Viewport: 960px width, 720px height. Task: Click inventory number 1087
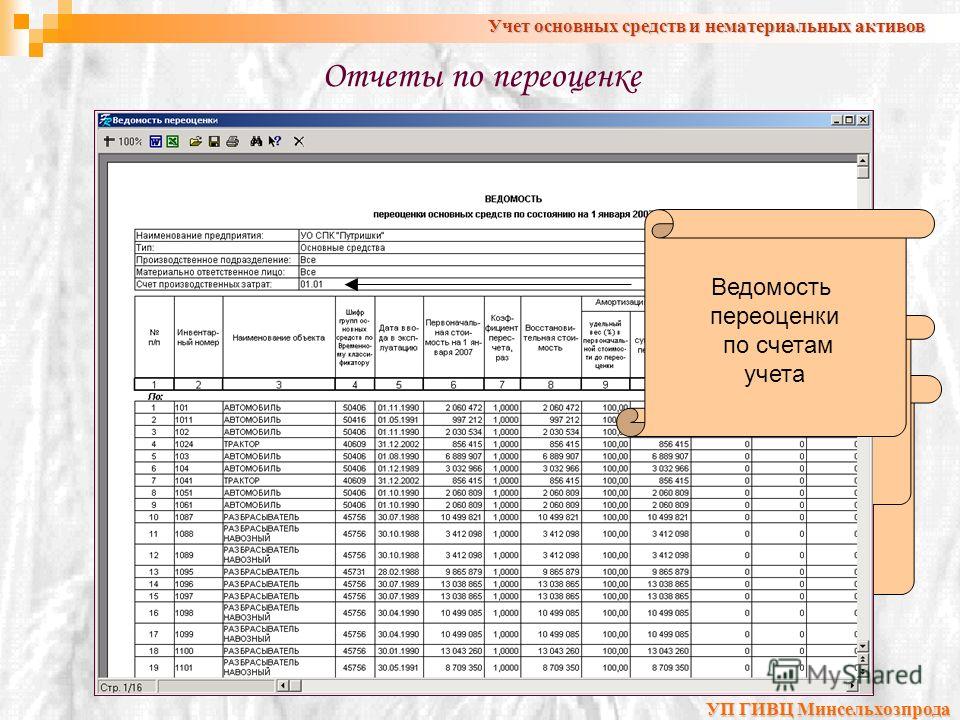tap(184, 517)
